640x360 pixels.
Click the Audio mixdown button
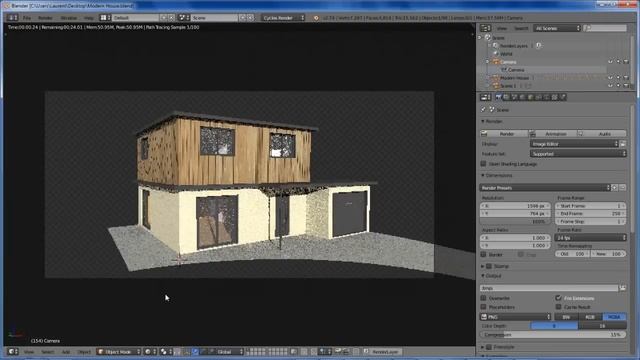pyautogui.click(x=602, y=134)
